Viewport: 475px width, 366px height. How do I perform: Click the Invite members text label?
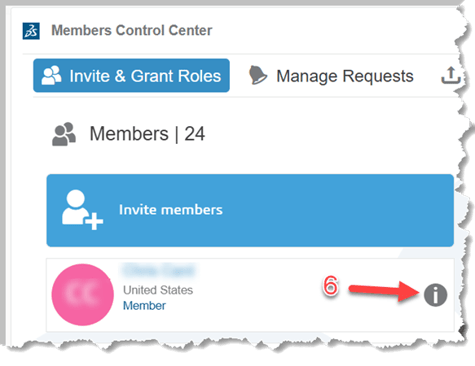coord(171,210)
